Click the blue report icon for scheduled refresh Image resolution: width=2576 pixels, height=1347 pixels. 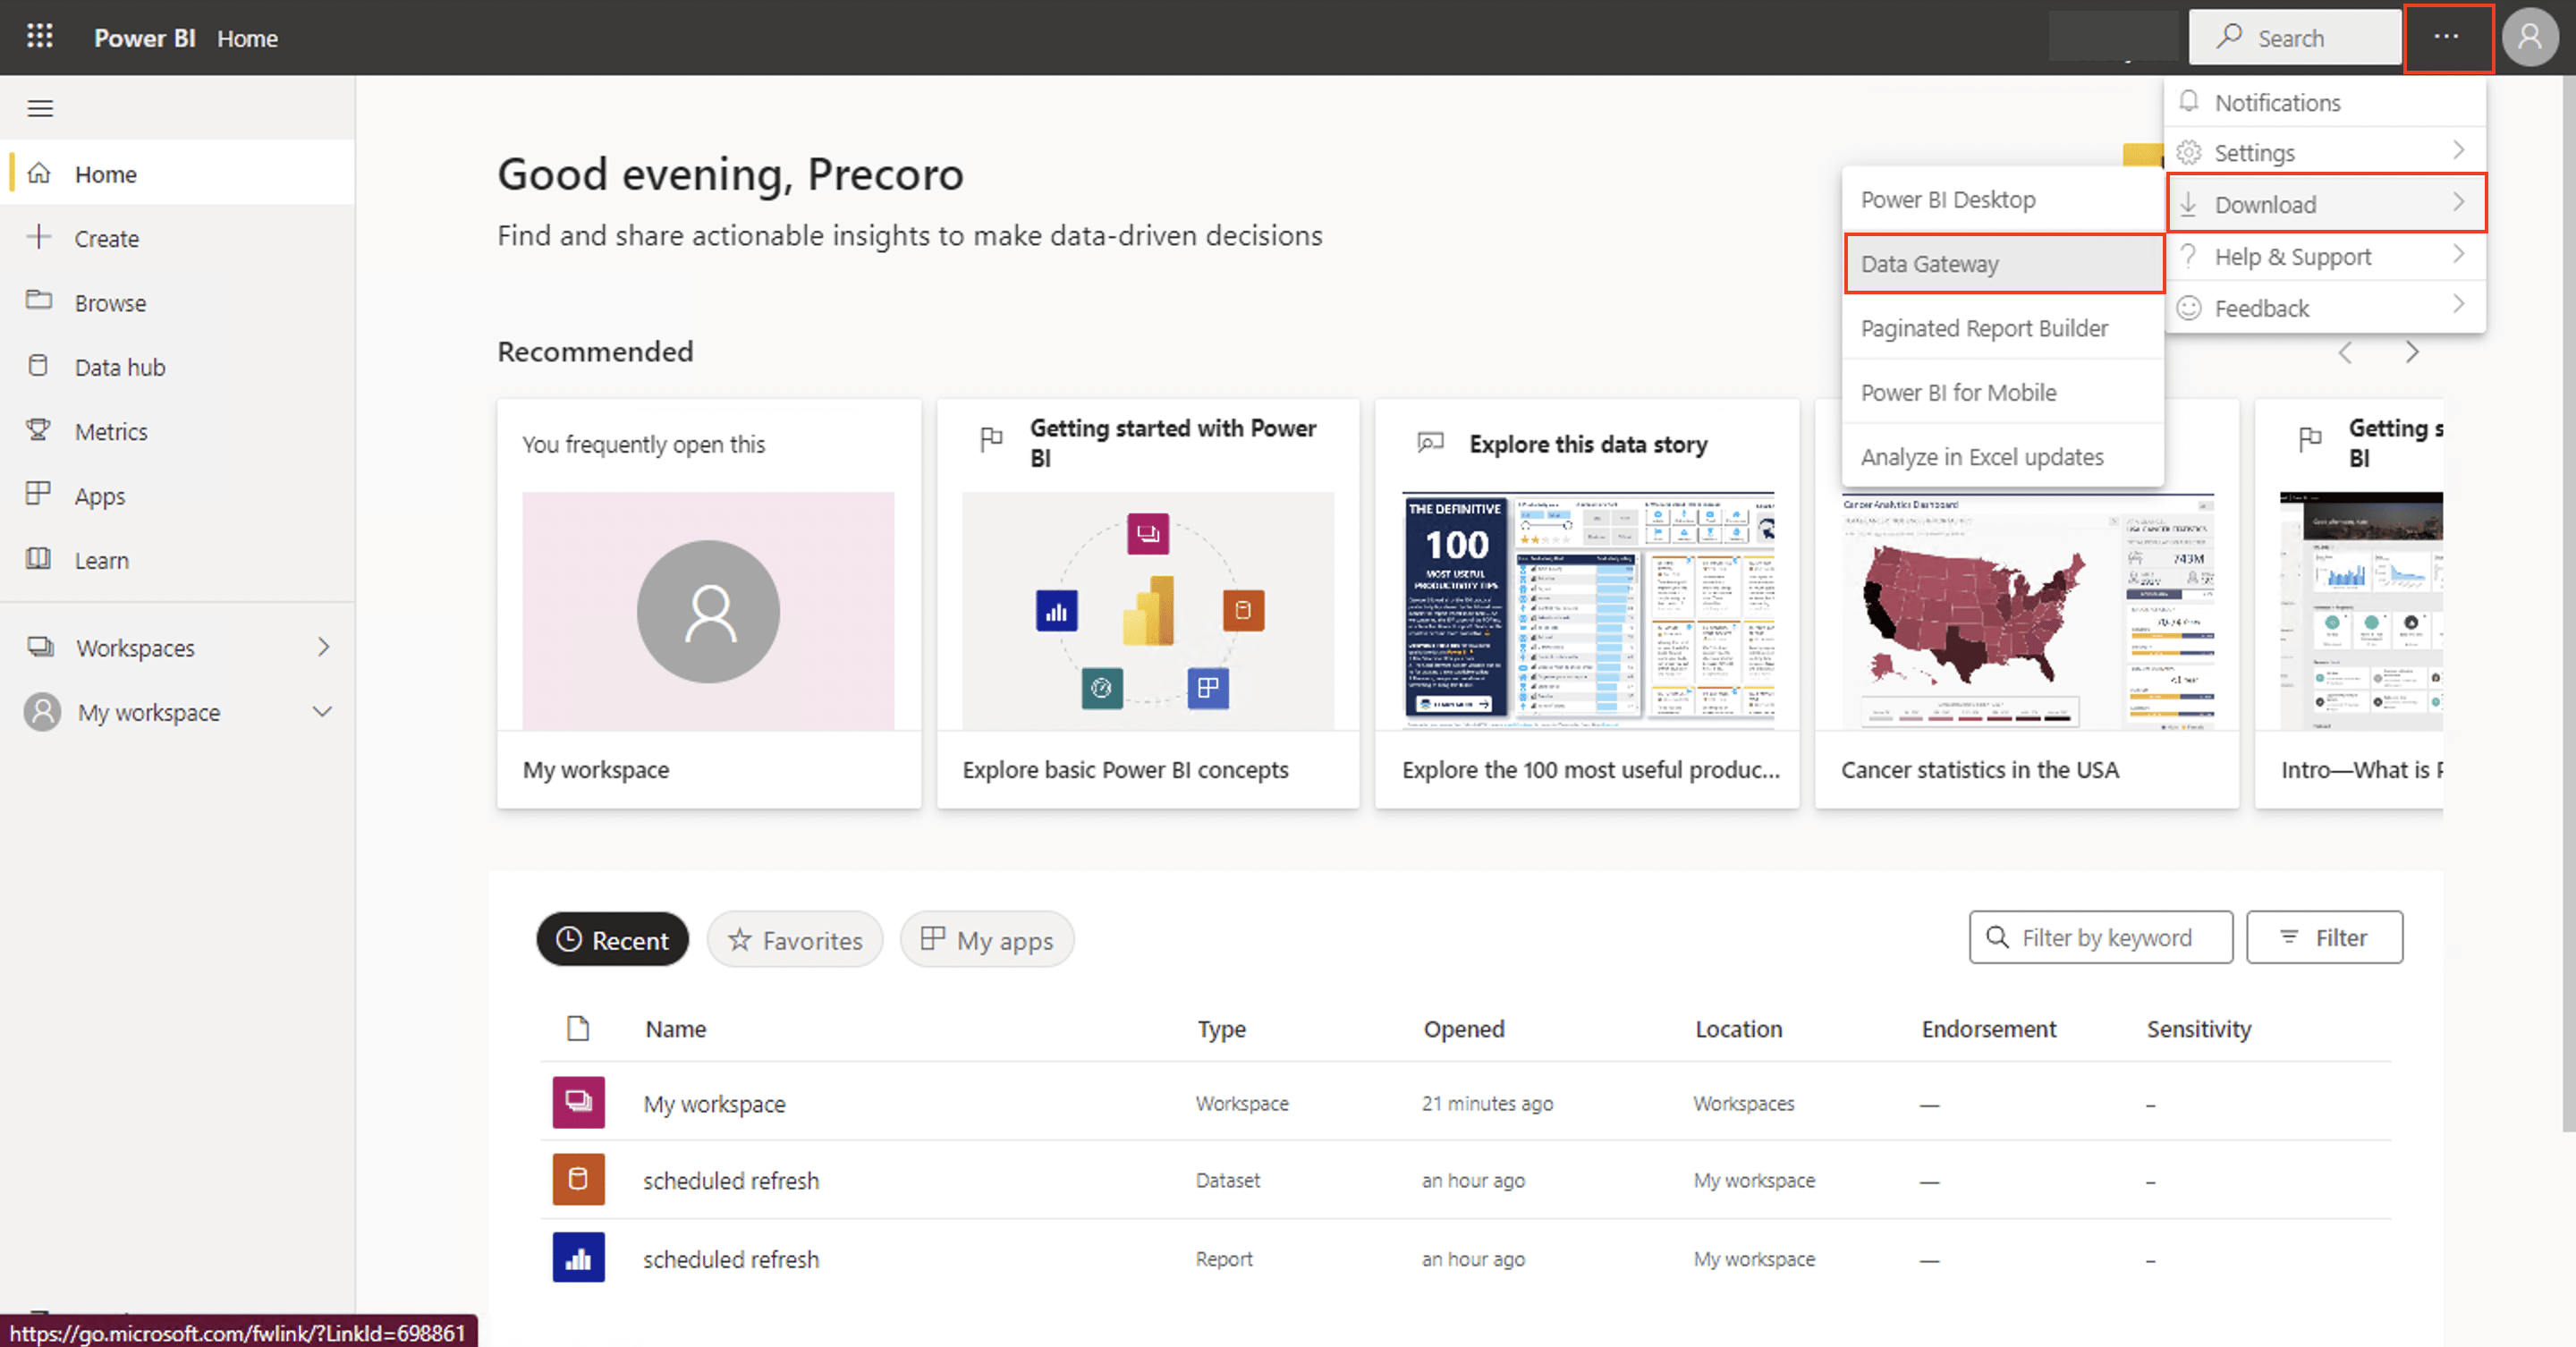pyautogui.click(x=578, y=1258)
